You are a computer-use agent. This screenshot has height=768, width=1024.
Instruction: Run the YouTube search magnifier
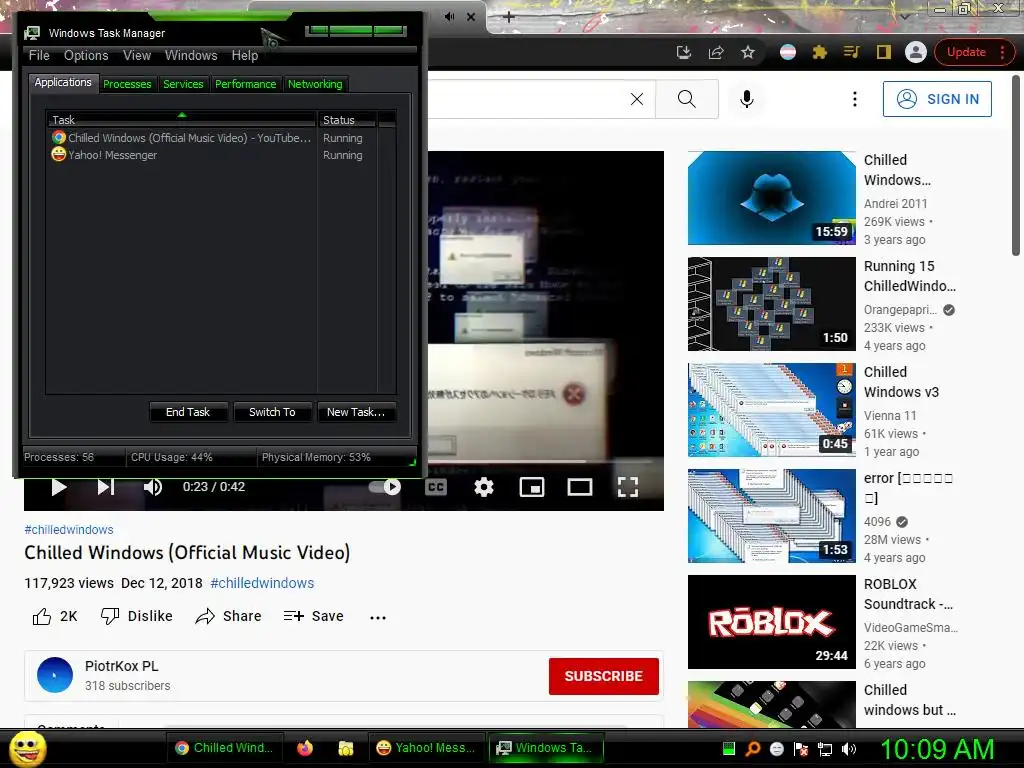click(686, 99)
